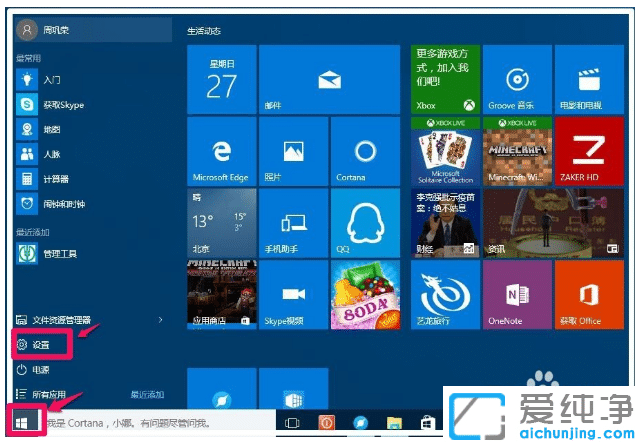Image resolution: width=643 pixels, height=446 pixels.
Task: Open the Cortana tile
Action: click(365, 151)
